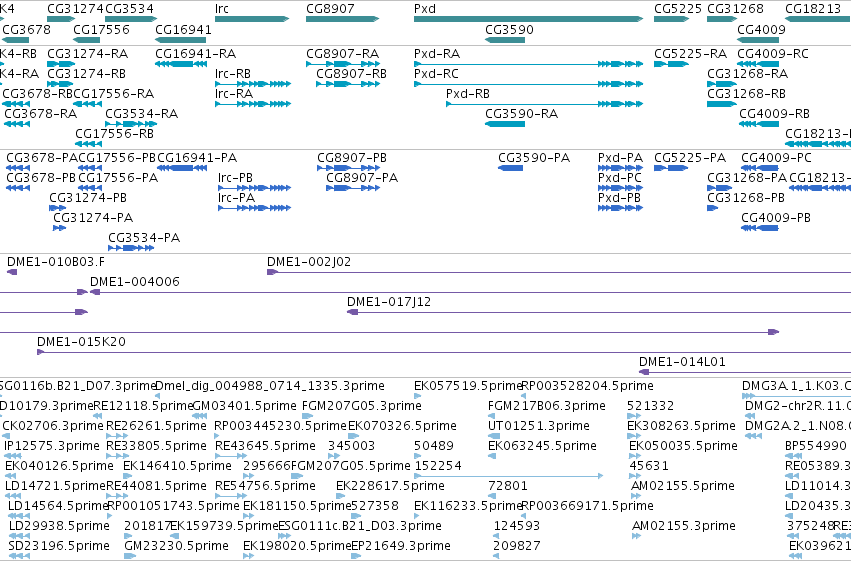Screen dimensions: 851x561
Task: Click the Pxd-RB transcript label
Action: (x=468, y=94)
